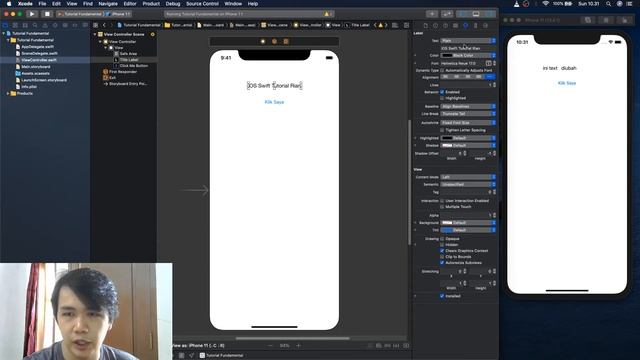Enable Tighten Letter Spacing checkbox
Screen dimensions: 640x360
[442, 130]
